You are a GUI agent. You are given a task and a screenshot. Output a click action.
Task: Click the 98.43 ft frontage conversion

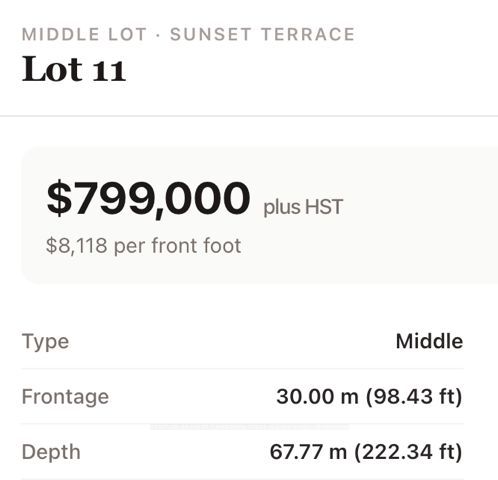tap(414, 397)
